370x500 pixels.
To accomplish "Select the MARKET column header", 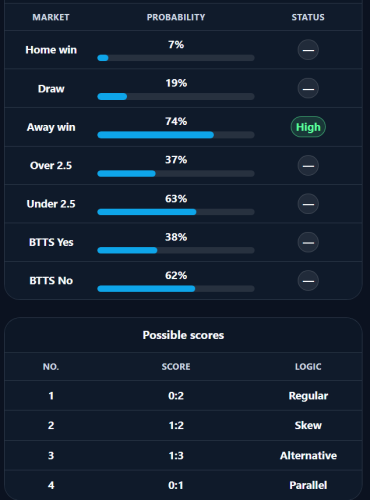I will 51,17.
